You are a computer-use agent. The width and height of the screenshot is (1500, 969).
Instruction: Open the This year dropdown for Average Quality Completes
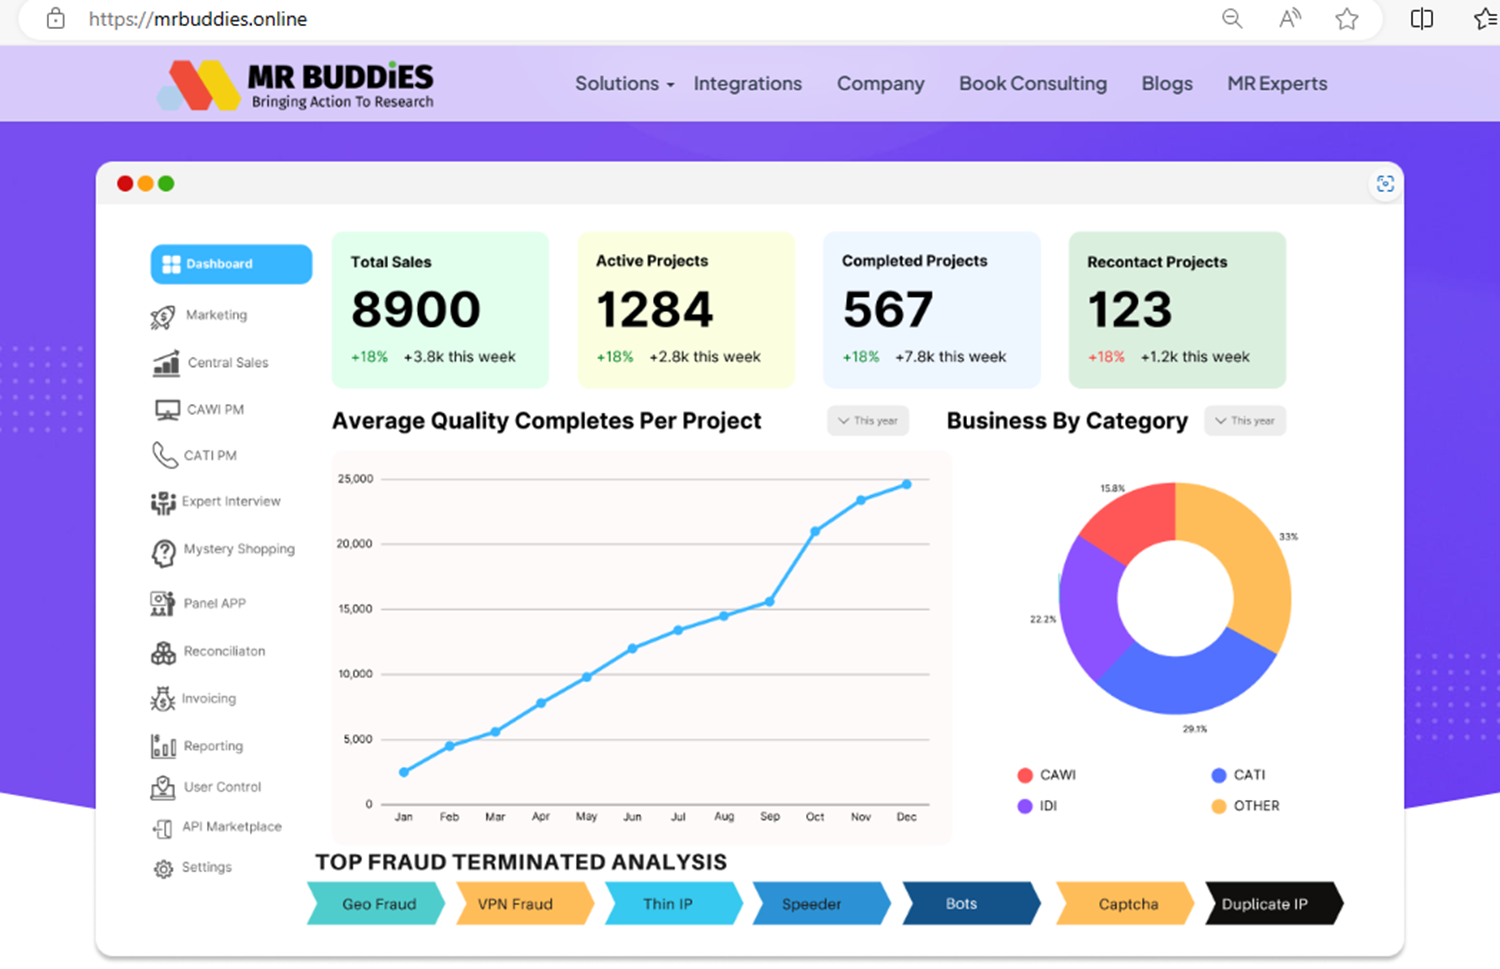868,421
